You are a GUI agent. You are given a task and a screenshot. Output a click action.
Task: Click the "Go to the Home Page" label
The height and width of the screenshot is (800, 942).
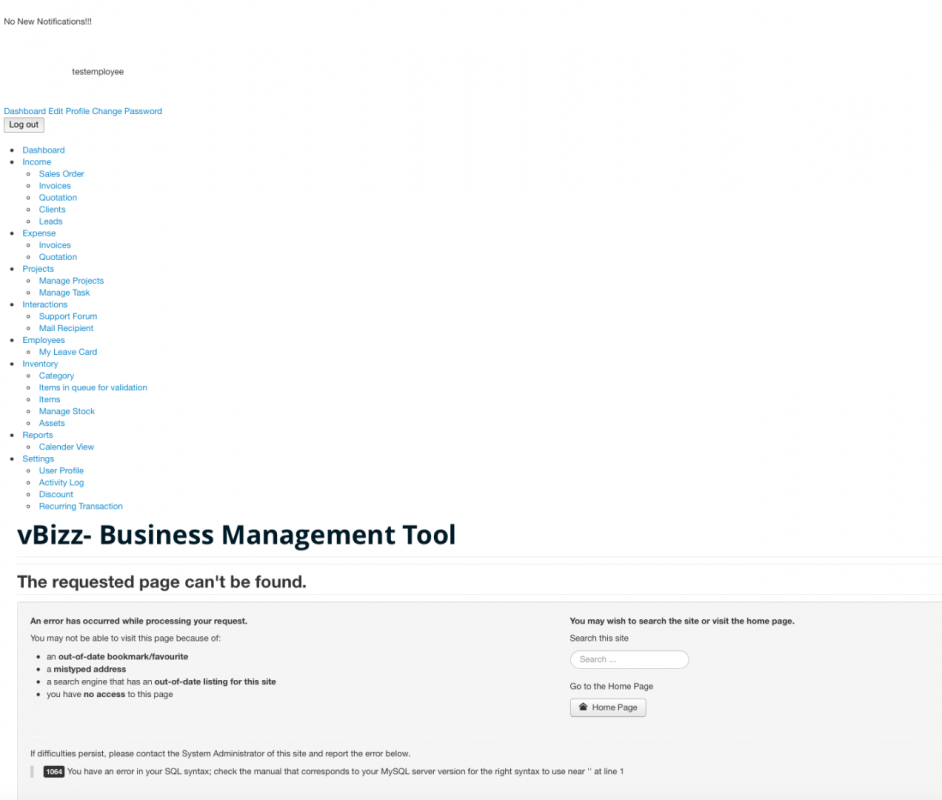coord(611,686)
